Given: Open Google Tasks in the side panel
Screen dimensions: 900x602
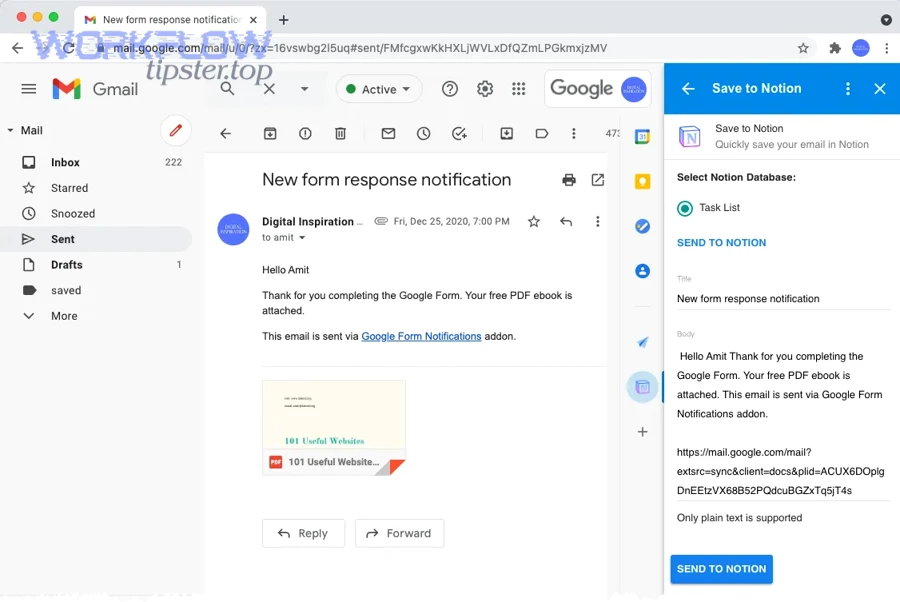Looking at the screenshot, I should (x=642, y=226).
